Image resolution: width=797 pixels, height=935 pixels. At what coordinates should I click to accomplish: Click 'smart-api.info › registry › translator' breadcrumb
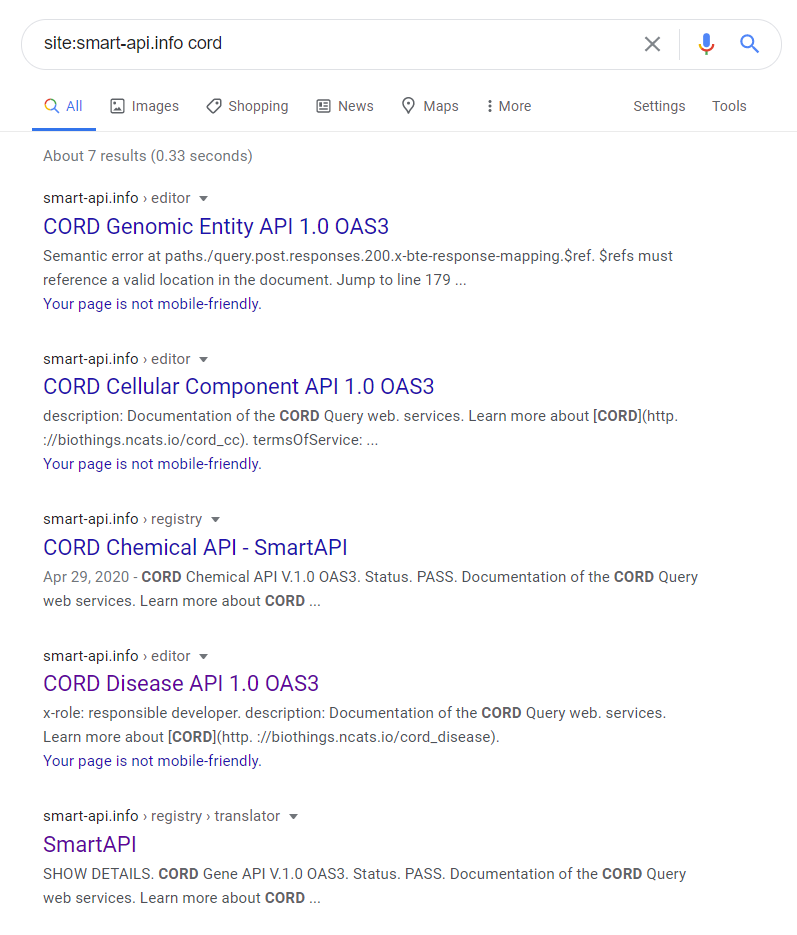click(x=162, y=816)
